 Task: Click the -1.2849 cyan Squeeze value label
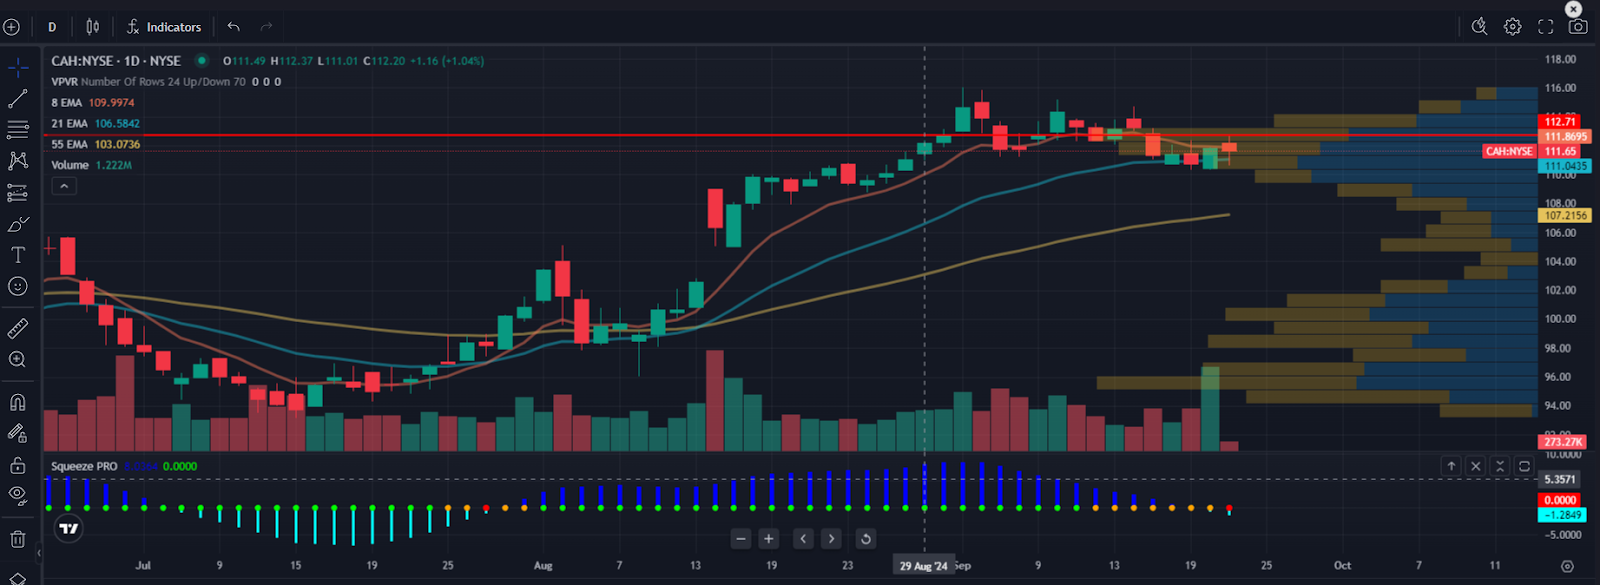1561,515
